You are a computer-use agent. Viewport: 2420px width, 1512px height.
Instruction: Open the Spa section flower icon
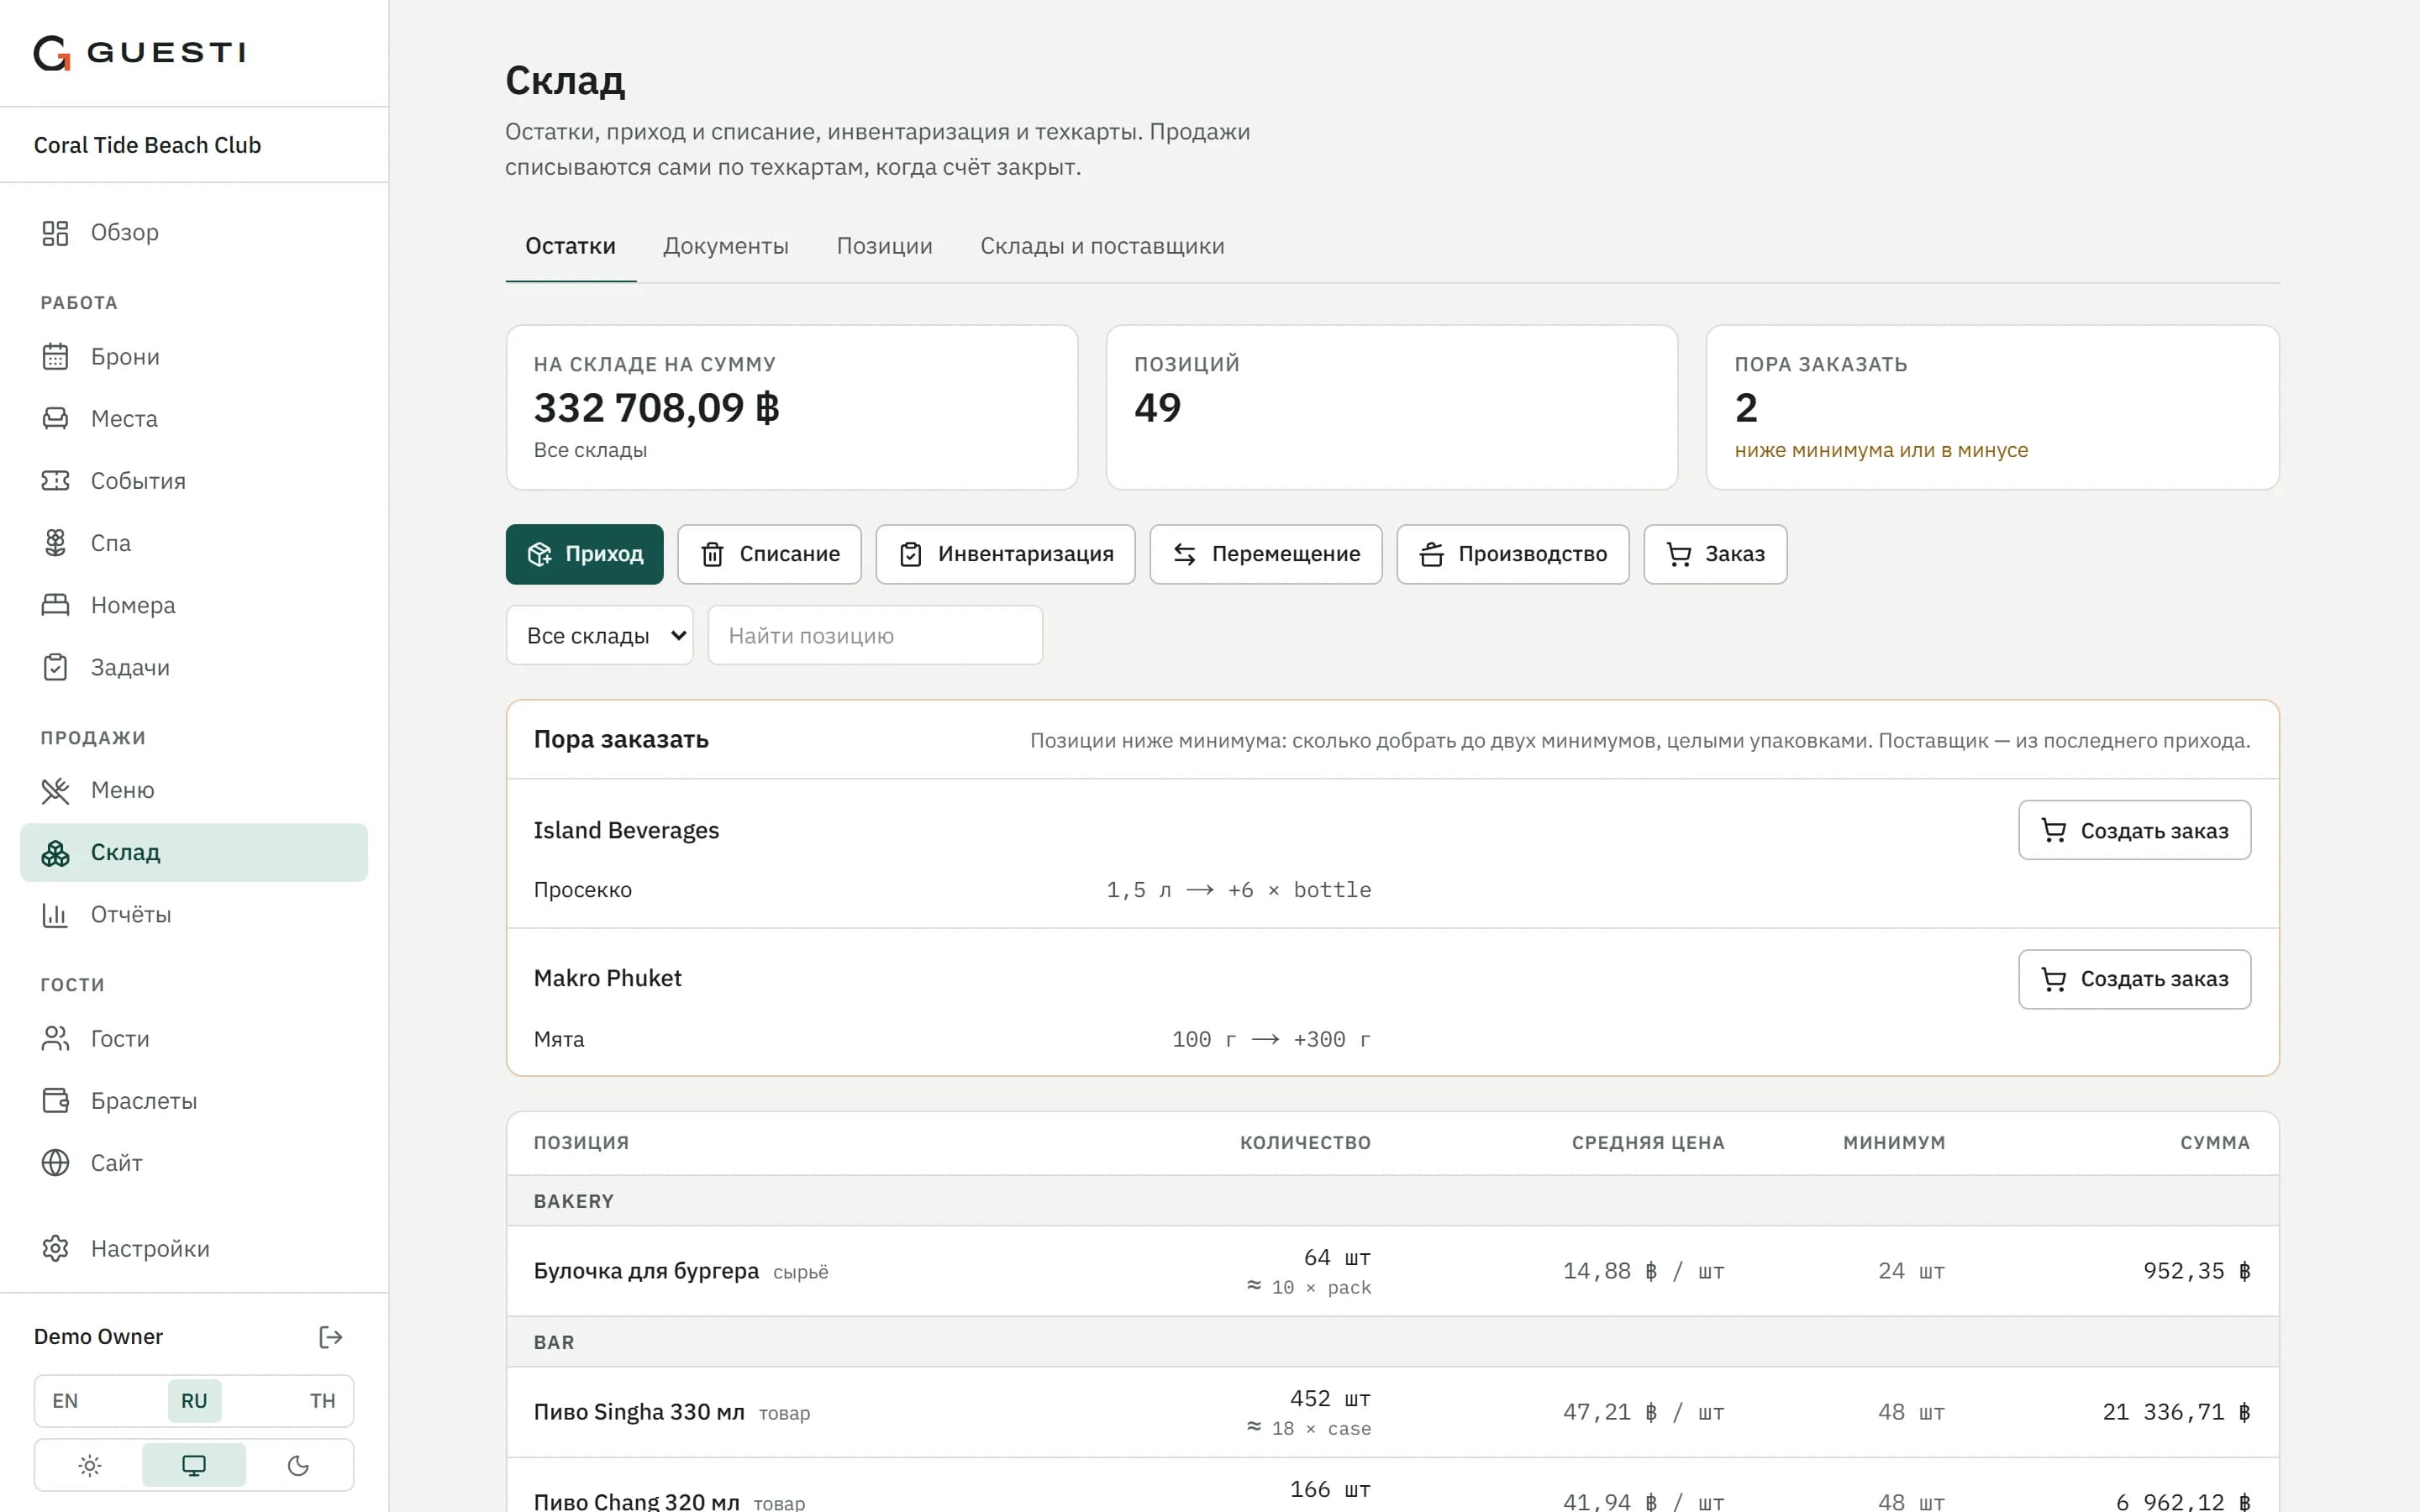(55, 543)
